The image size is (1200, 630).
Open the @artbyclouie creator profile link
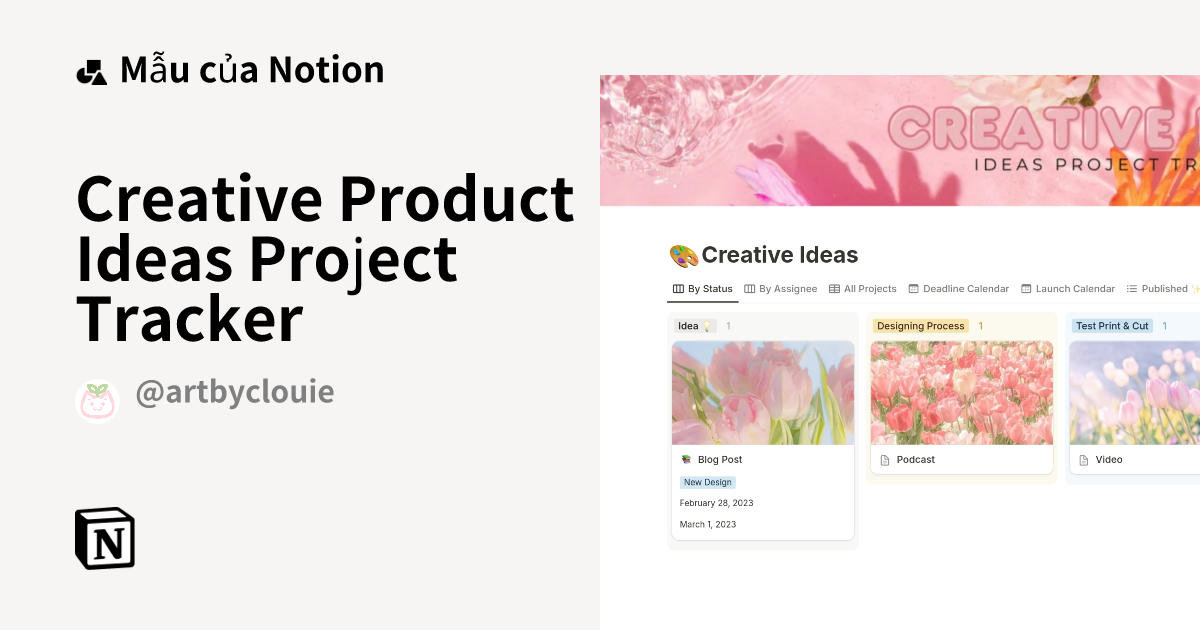[235, 391]
